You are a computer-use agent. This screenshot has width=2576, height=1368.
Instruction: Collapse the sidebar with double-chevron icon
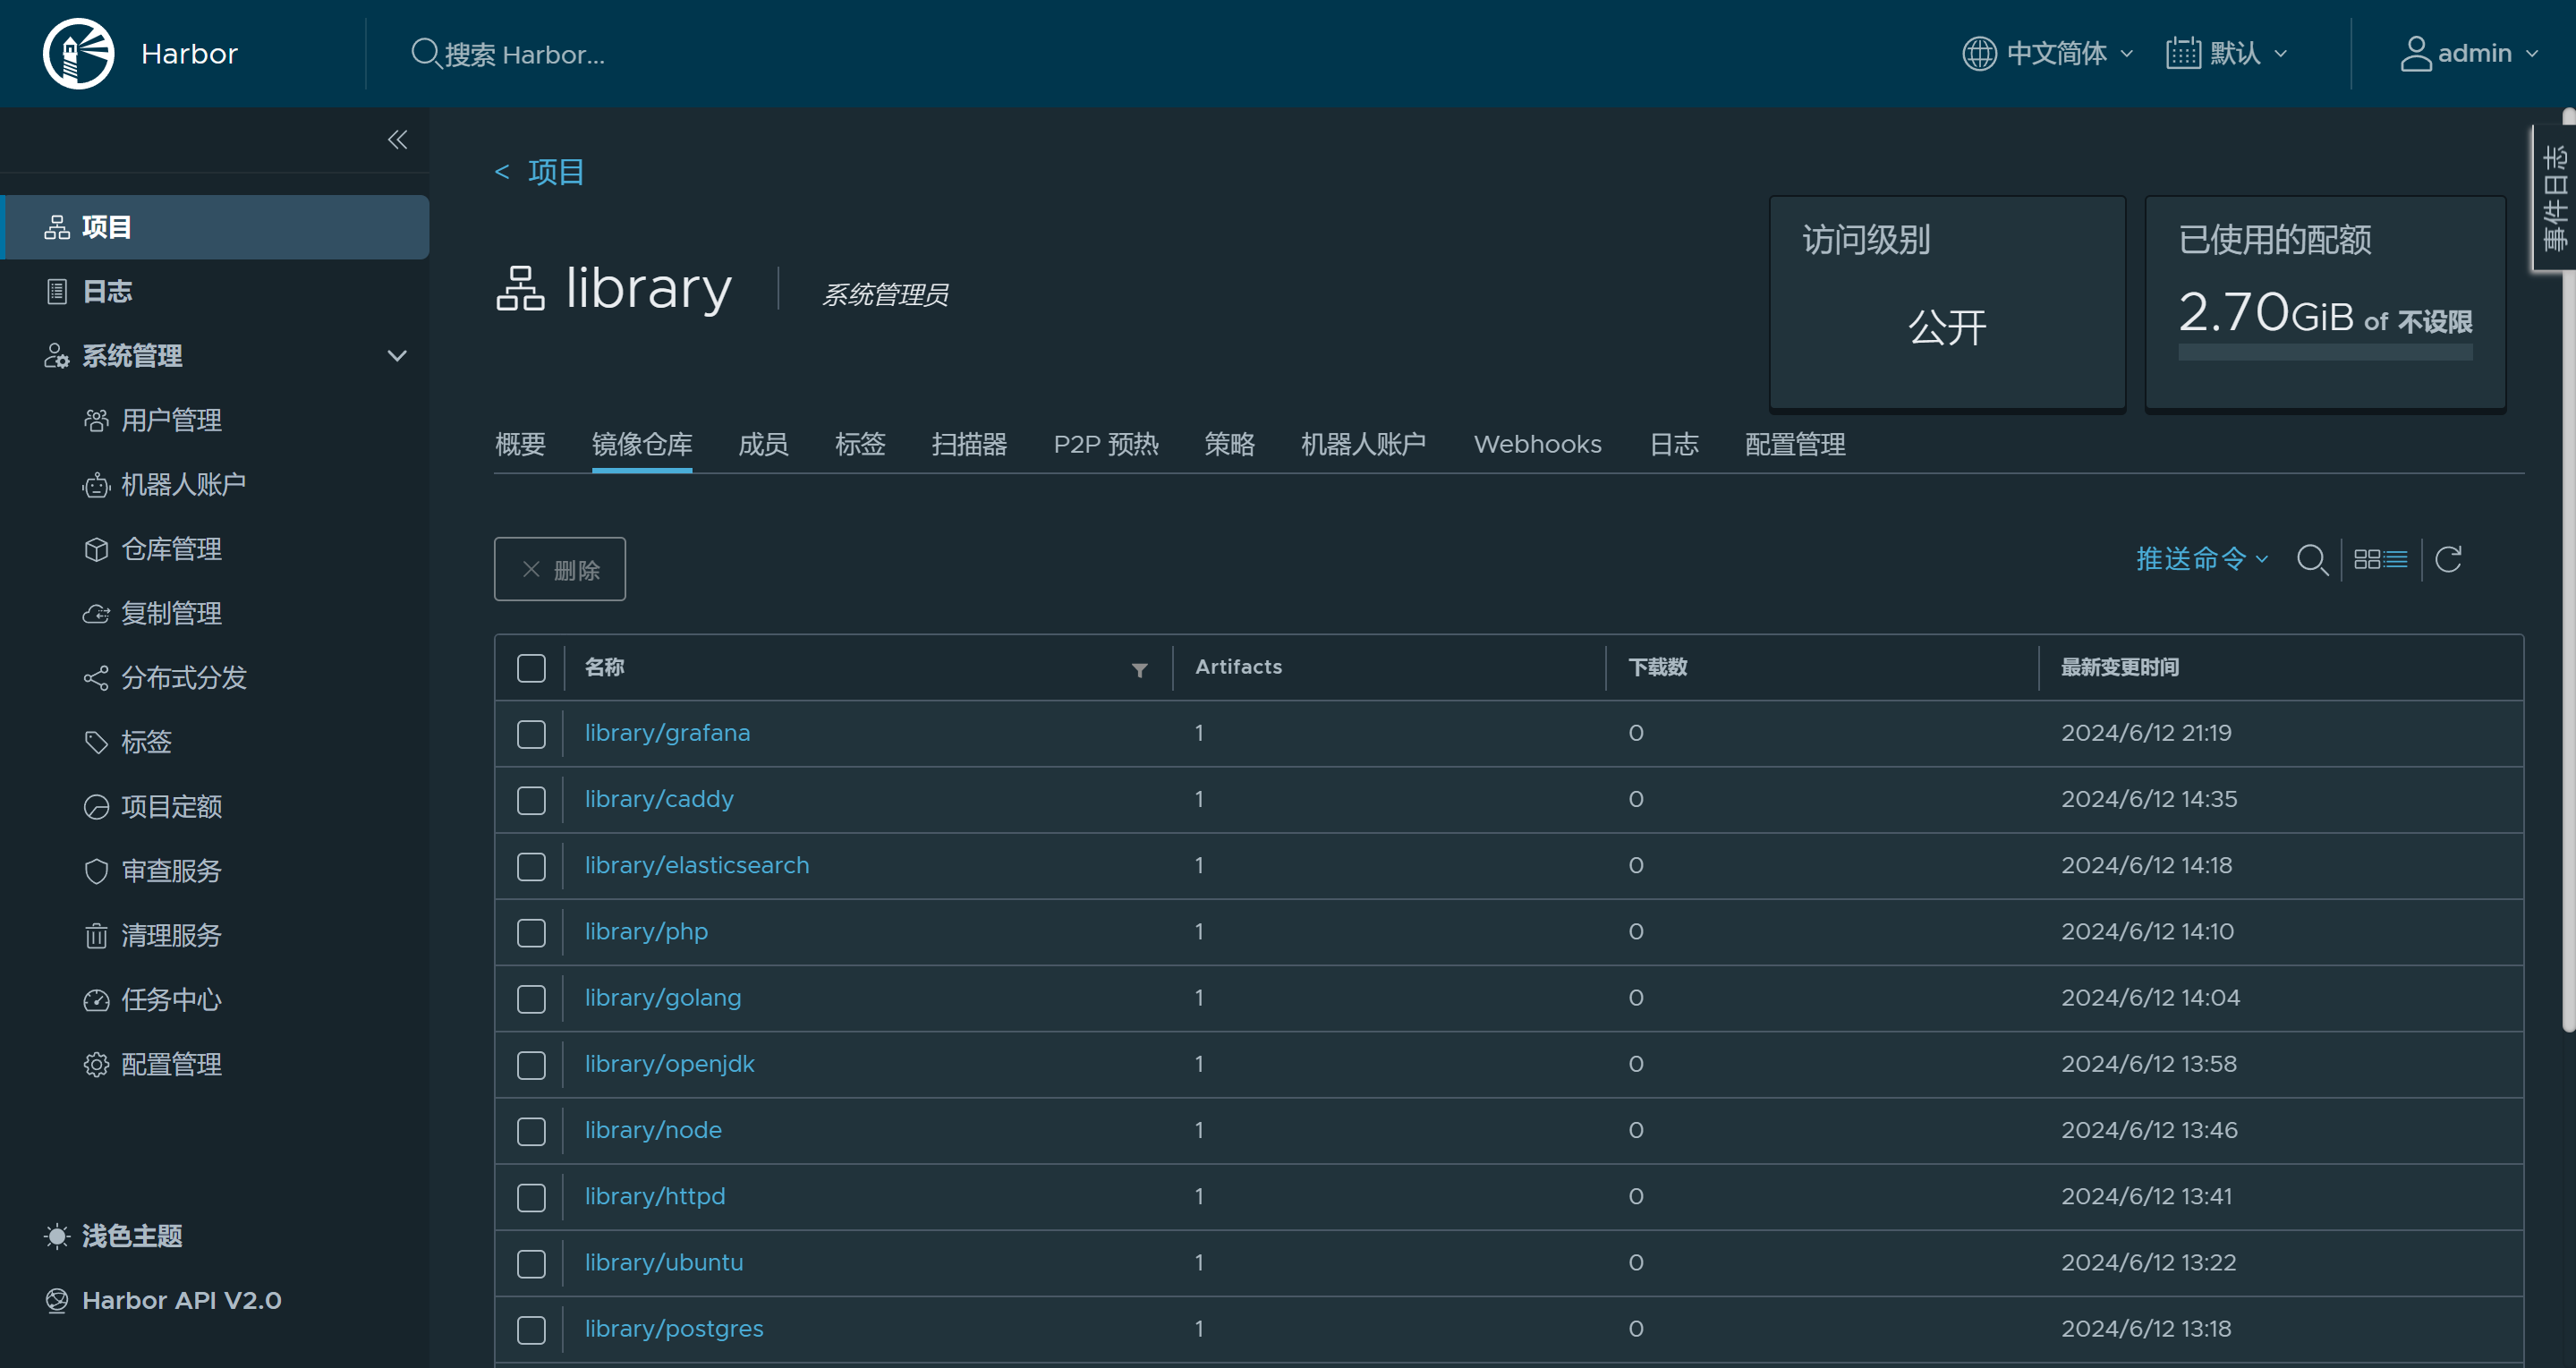tap(397, 139)
